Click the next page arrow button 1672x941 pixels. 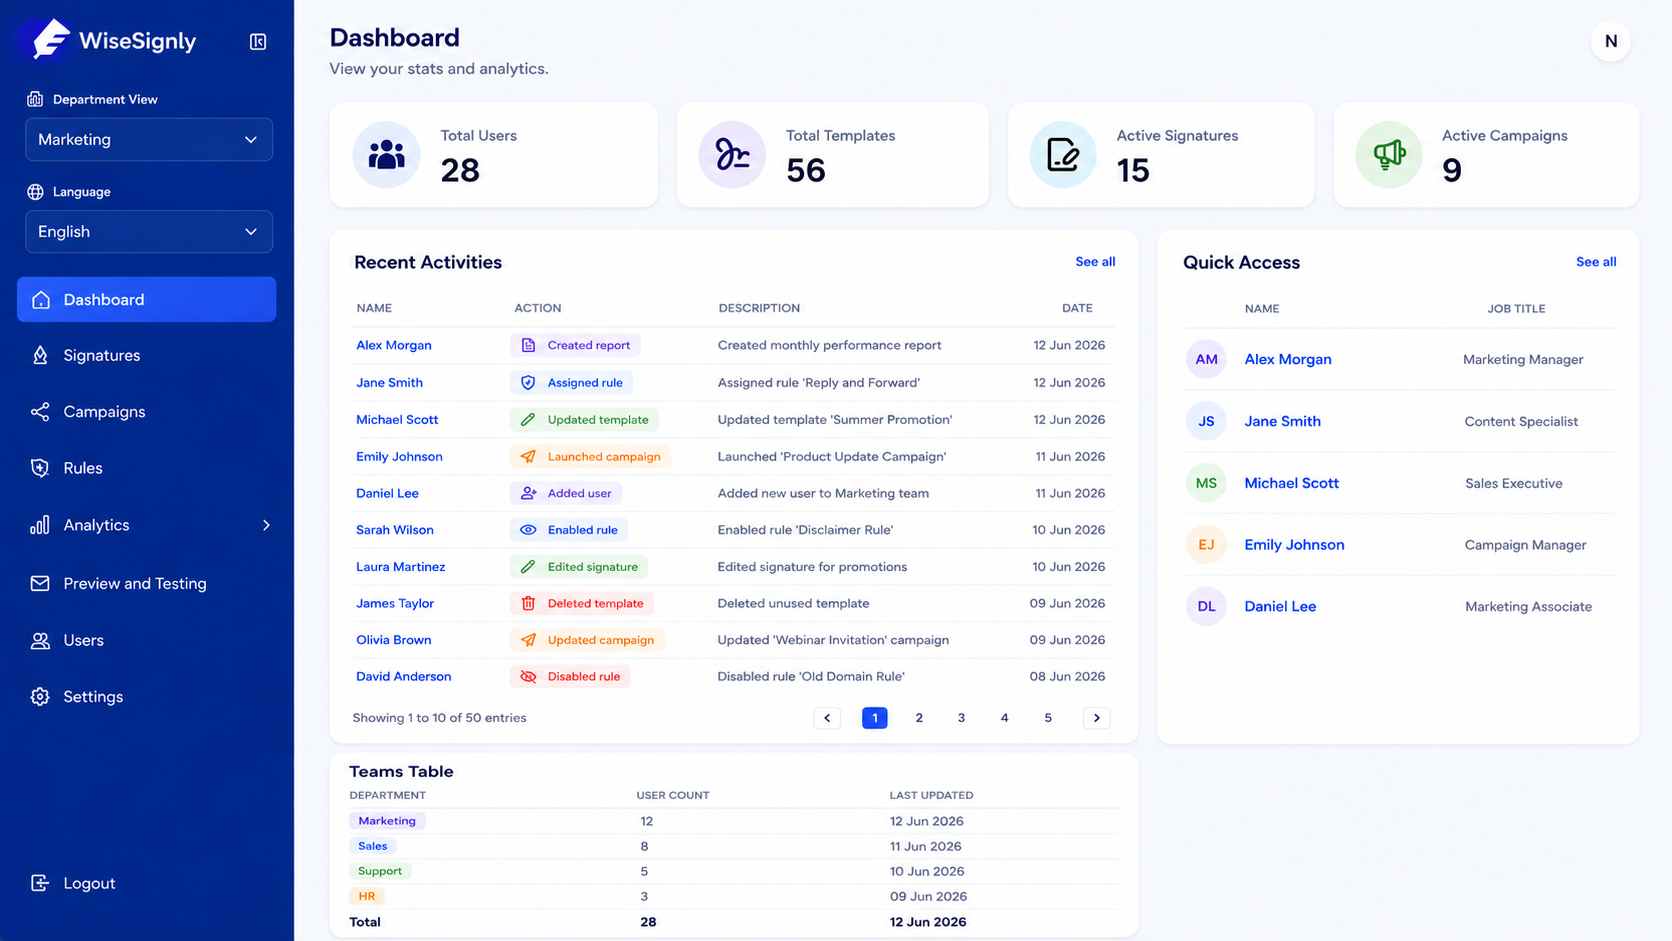coord(1097,718)
